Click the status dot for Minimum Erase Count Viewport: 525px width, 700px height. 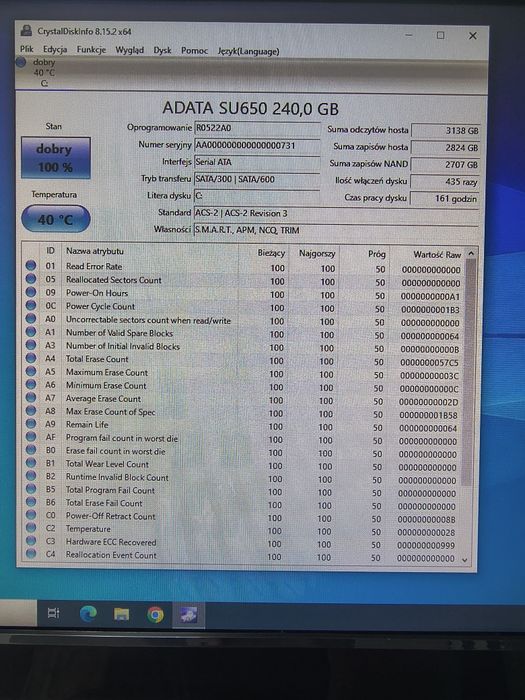coord(31,384)
